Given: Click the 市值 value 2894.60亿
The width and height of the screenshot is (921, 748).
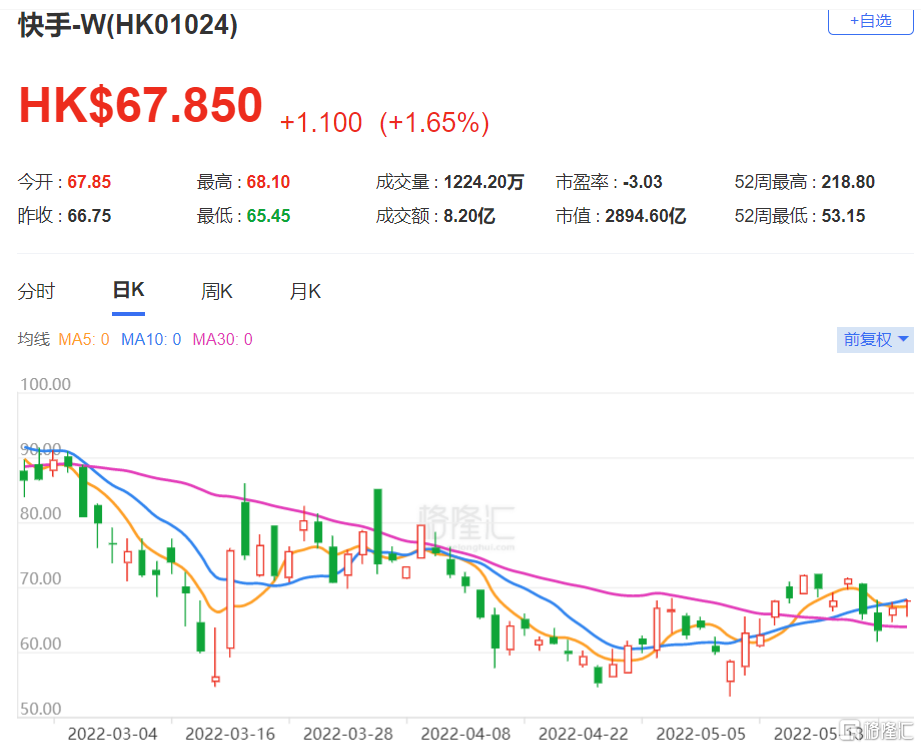Looking at the screenshot, I should 646,216.
